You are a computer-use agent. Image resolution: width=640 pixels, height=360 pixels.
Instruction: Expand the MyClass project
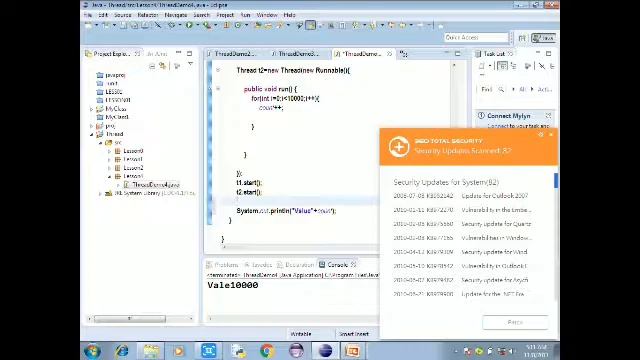(91, 109)
